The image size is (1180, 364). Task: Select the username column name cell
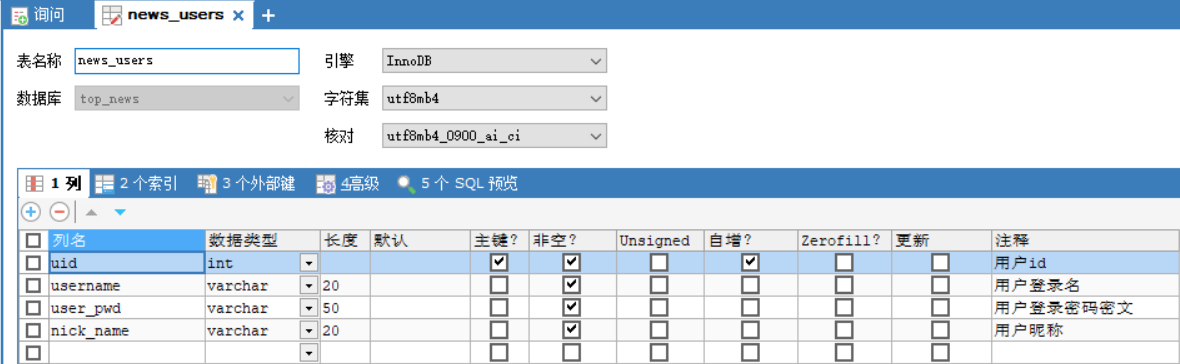pyautogui.click(x=126, y=285)
